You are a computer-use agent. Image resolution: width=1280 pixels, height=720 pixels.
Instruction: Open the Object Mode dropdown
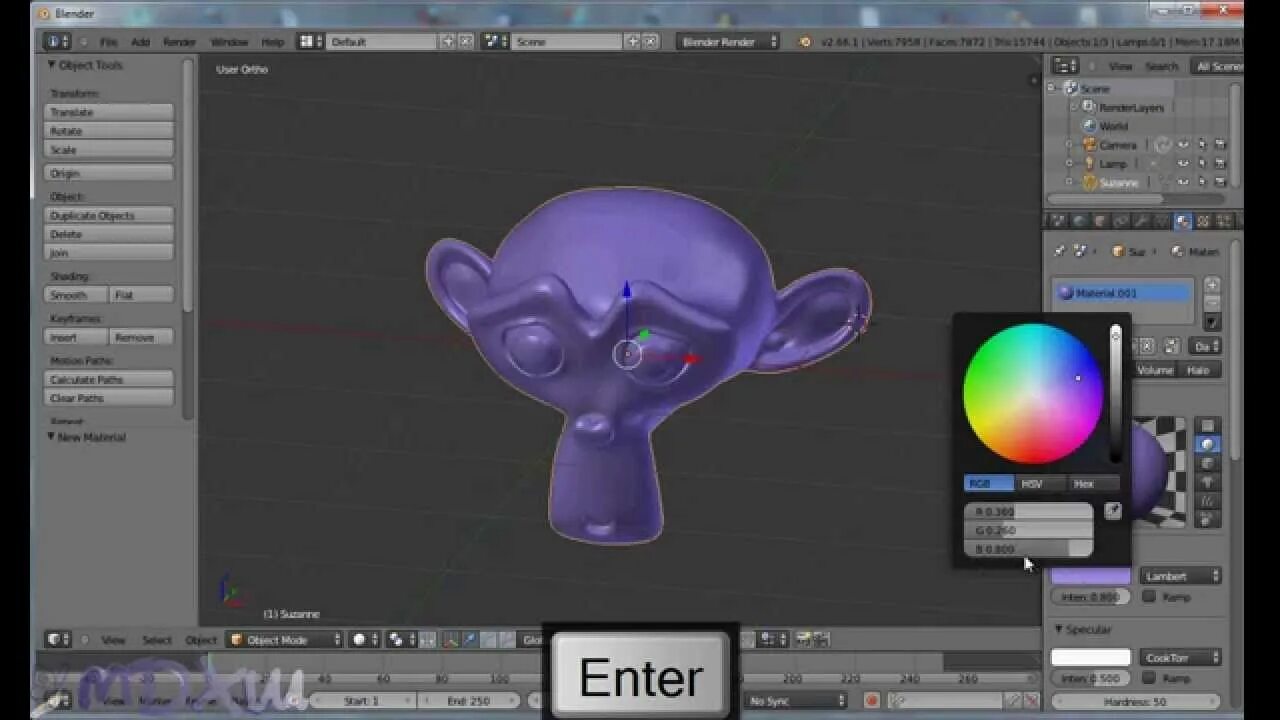tap(285, 640)
